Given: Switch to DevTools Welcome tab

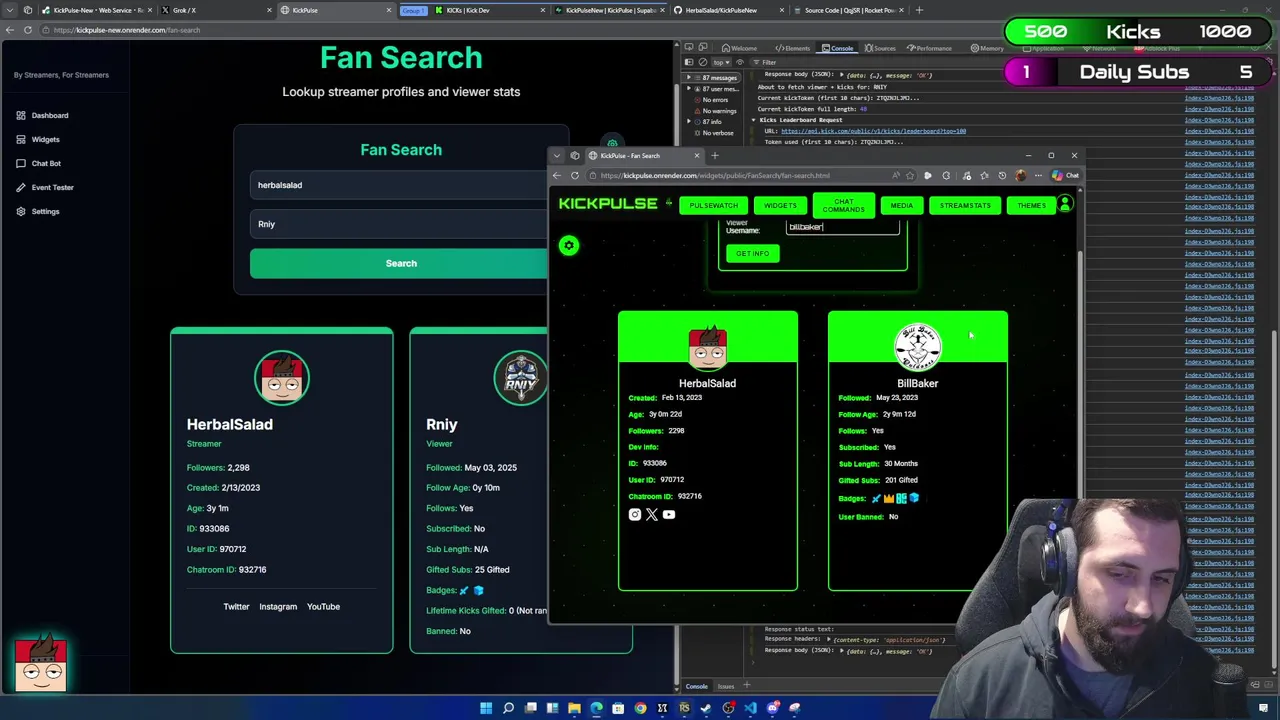Looking at the screenshot, I should [x=740, y=48].
